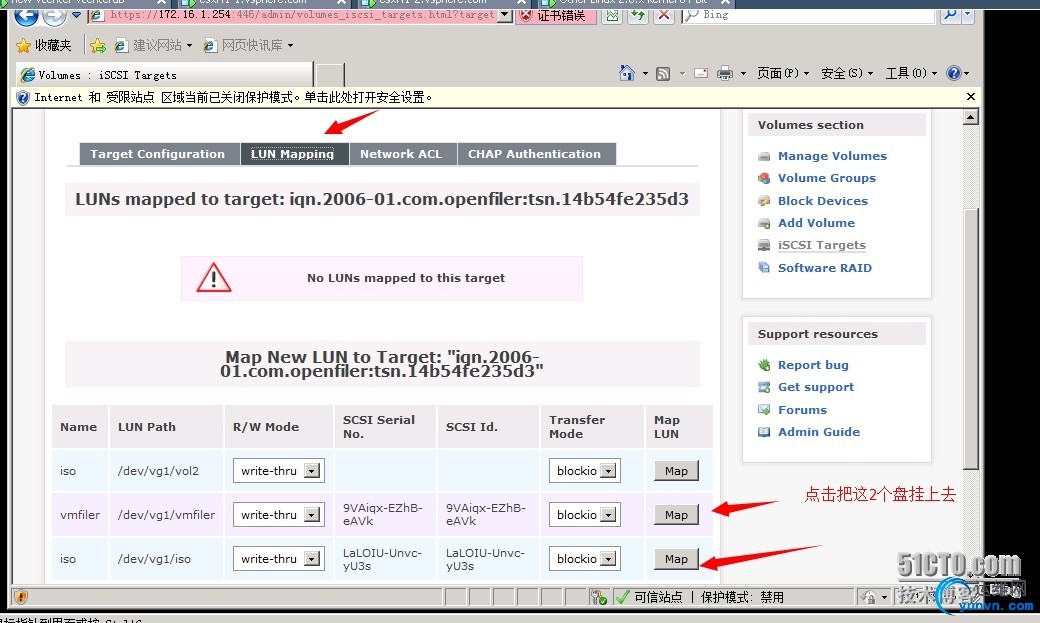Click the Block Devices icon
This screenshot has height=623, width=1040.
coord(764,201)
